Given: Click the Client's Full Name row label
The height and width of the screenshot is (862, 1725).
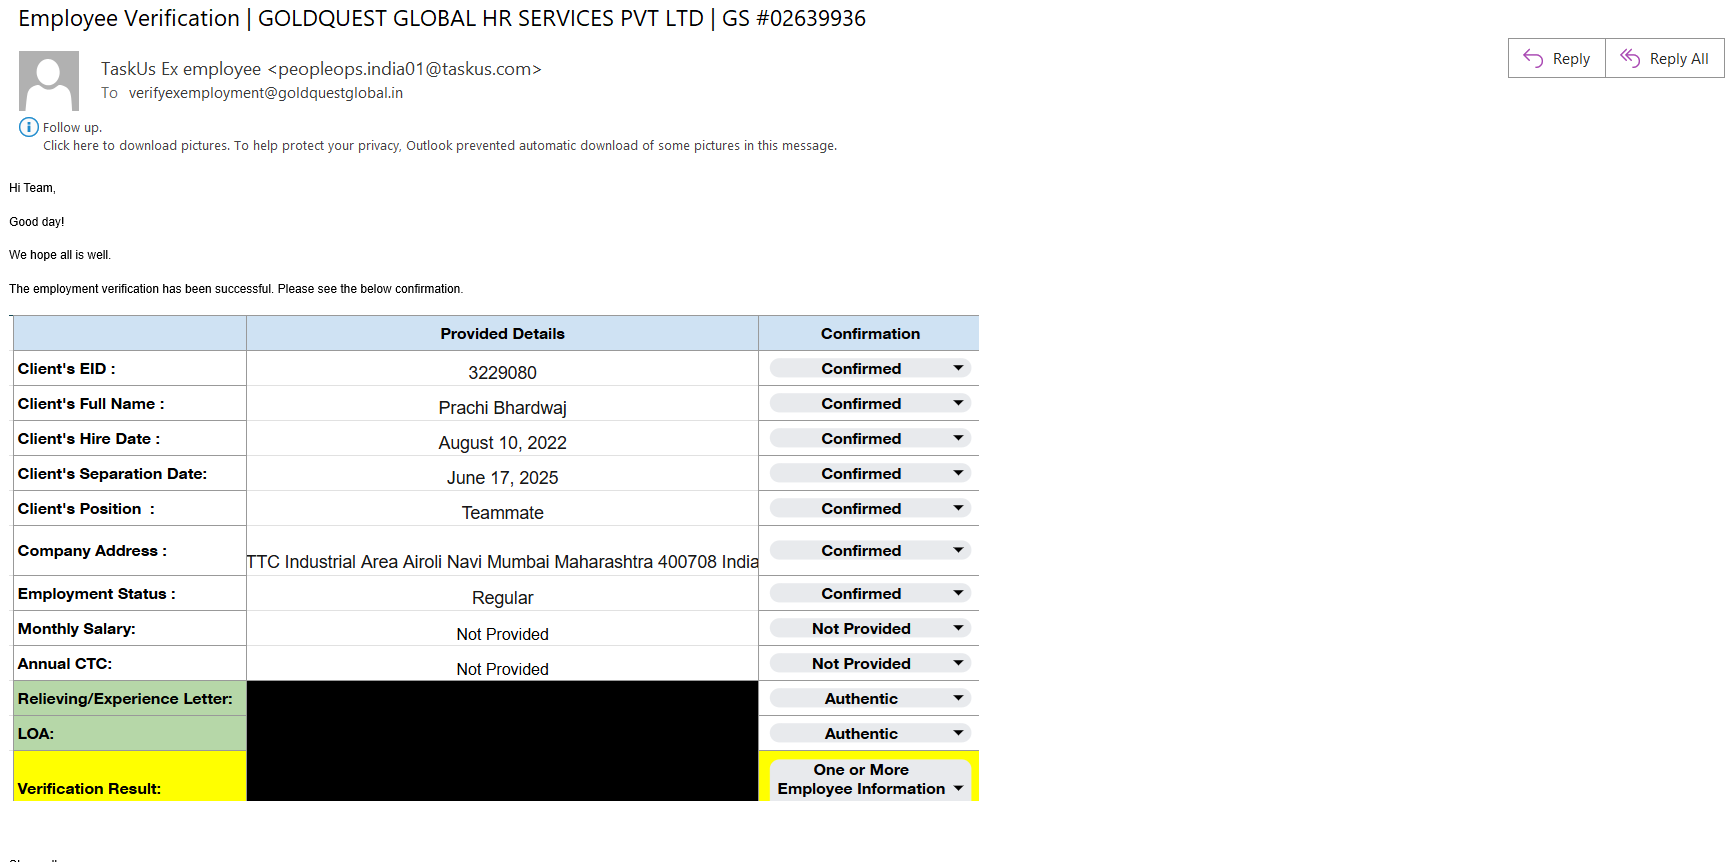Looking at the screenshot, I should click(91, 404).
